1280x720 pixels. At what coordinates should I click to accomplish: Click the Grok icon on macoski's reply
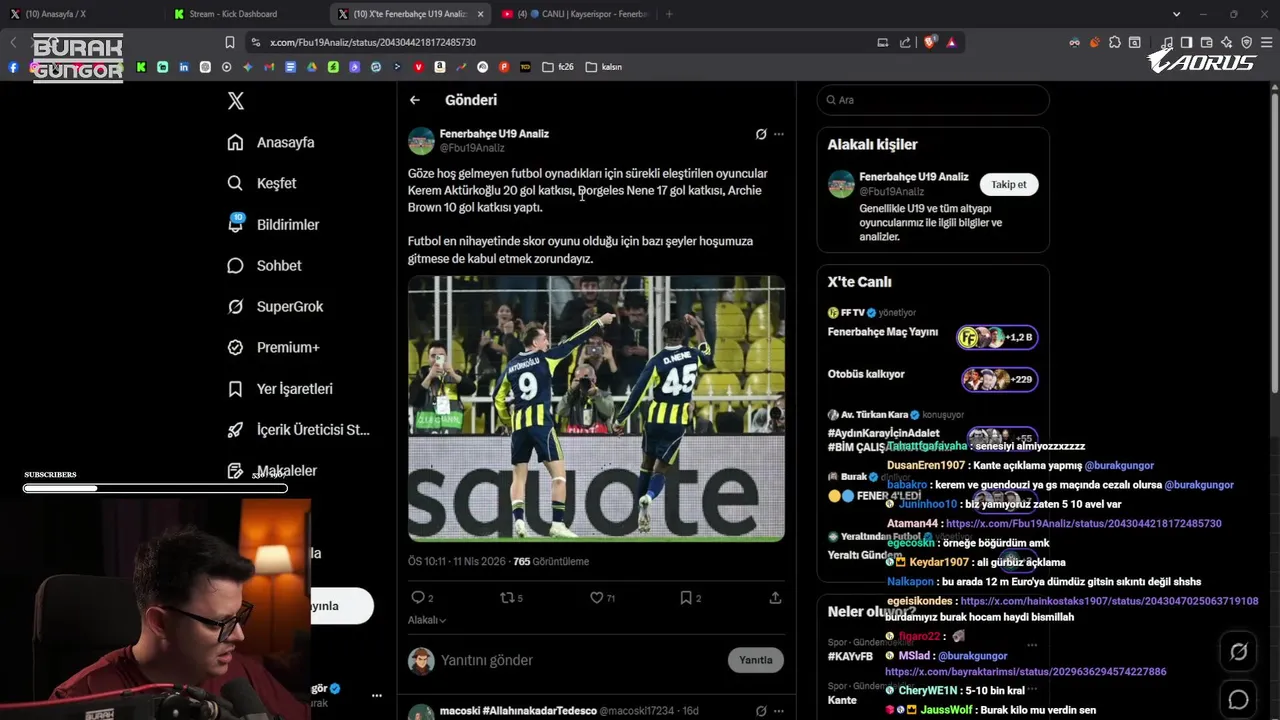761,711
